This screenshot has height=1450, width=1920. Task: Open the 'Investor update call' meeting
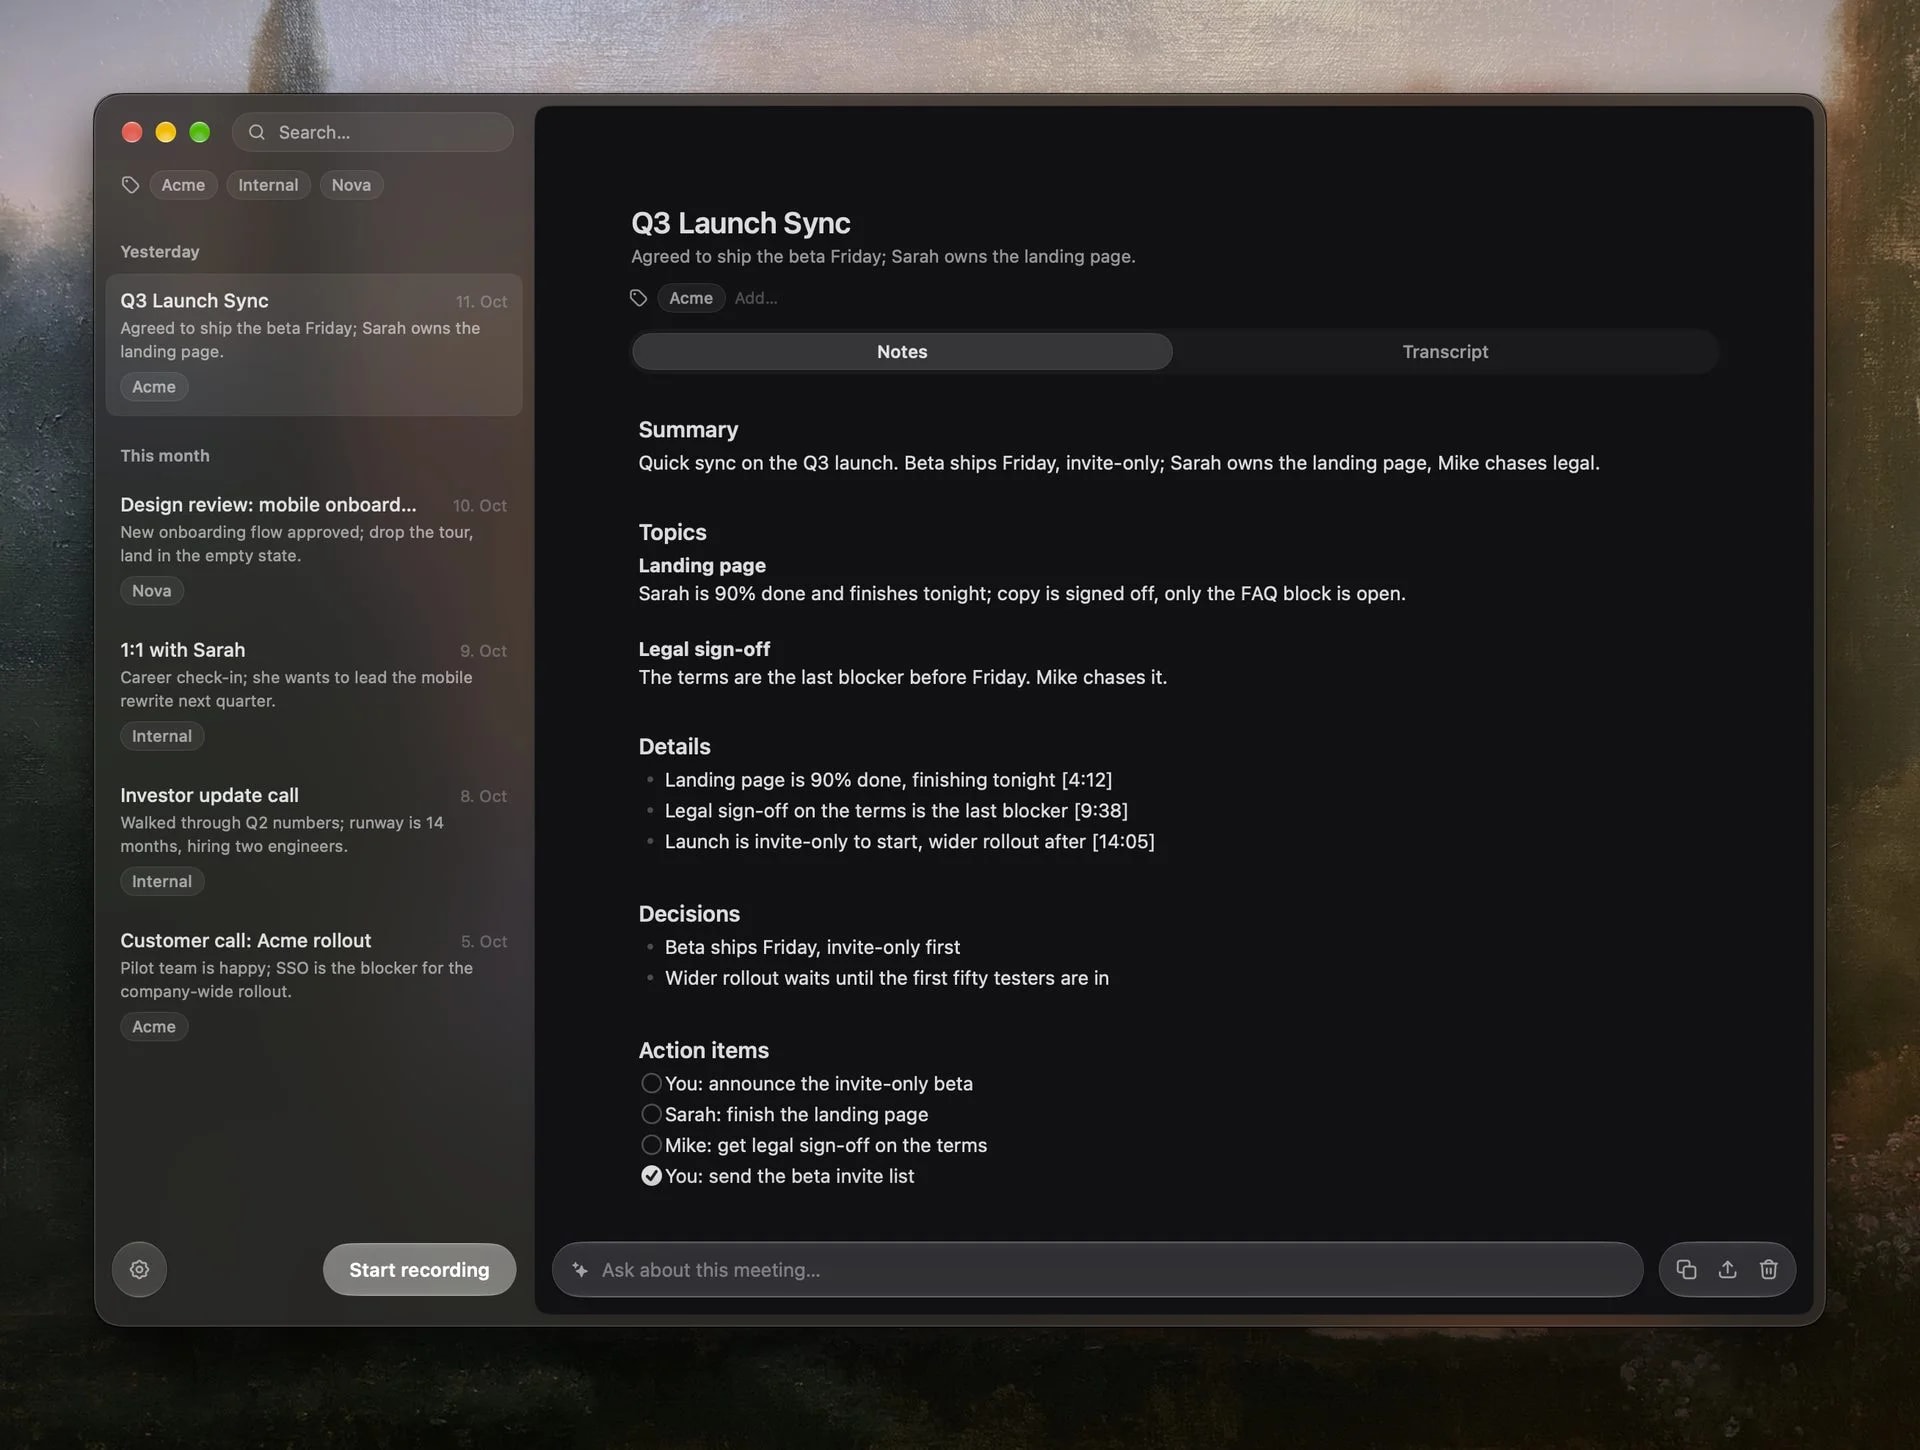(313, 838)
